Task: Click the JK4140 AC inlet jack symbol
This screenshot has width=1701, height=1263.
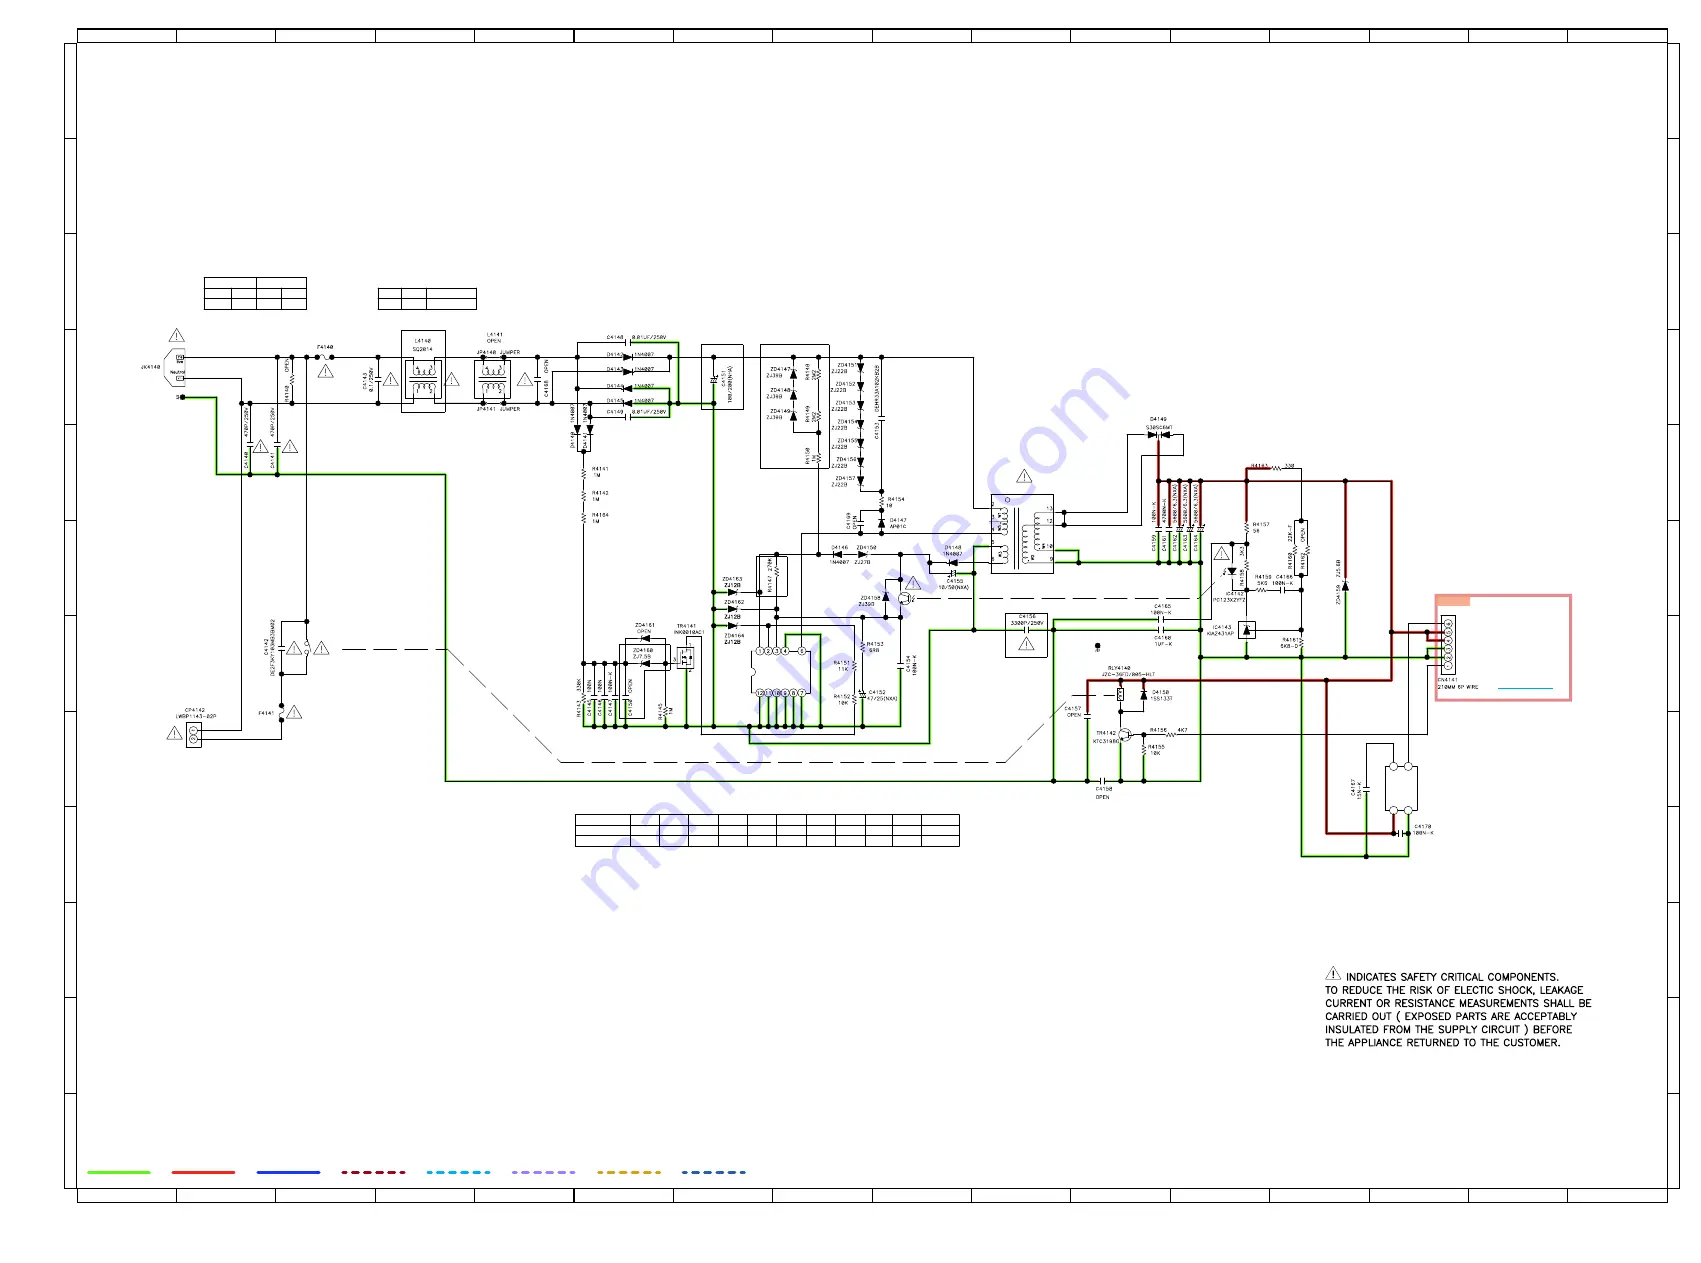Action: (177, 367)
